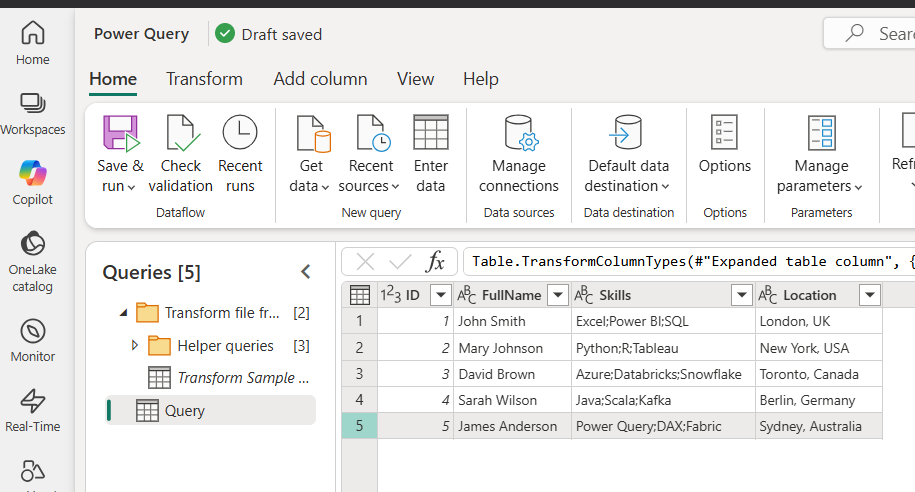Select the Query item in Queries list
The height and width of the screenshot is (492, 915).
185,410
